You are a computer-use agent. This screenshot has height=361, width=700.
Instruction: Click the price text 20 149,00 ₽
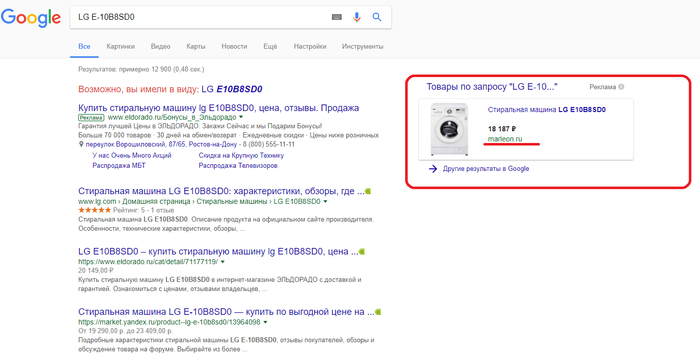(96, 270)
